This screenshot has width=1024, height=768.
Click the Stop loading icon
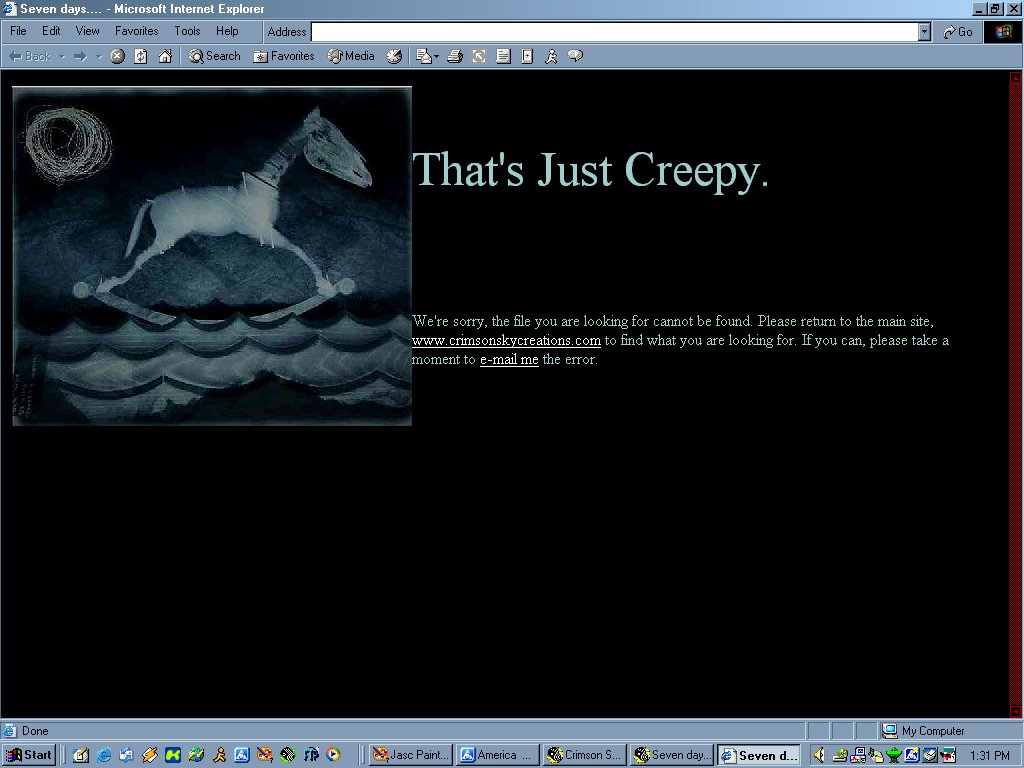pos(117,56)
